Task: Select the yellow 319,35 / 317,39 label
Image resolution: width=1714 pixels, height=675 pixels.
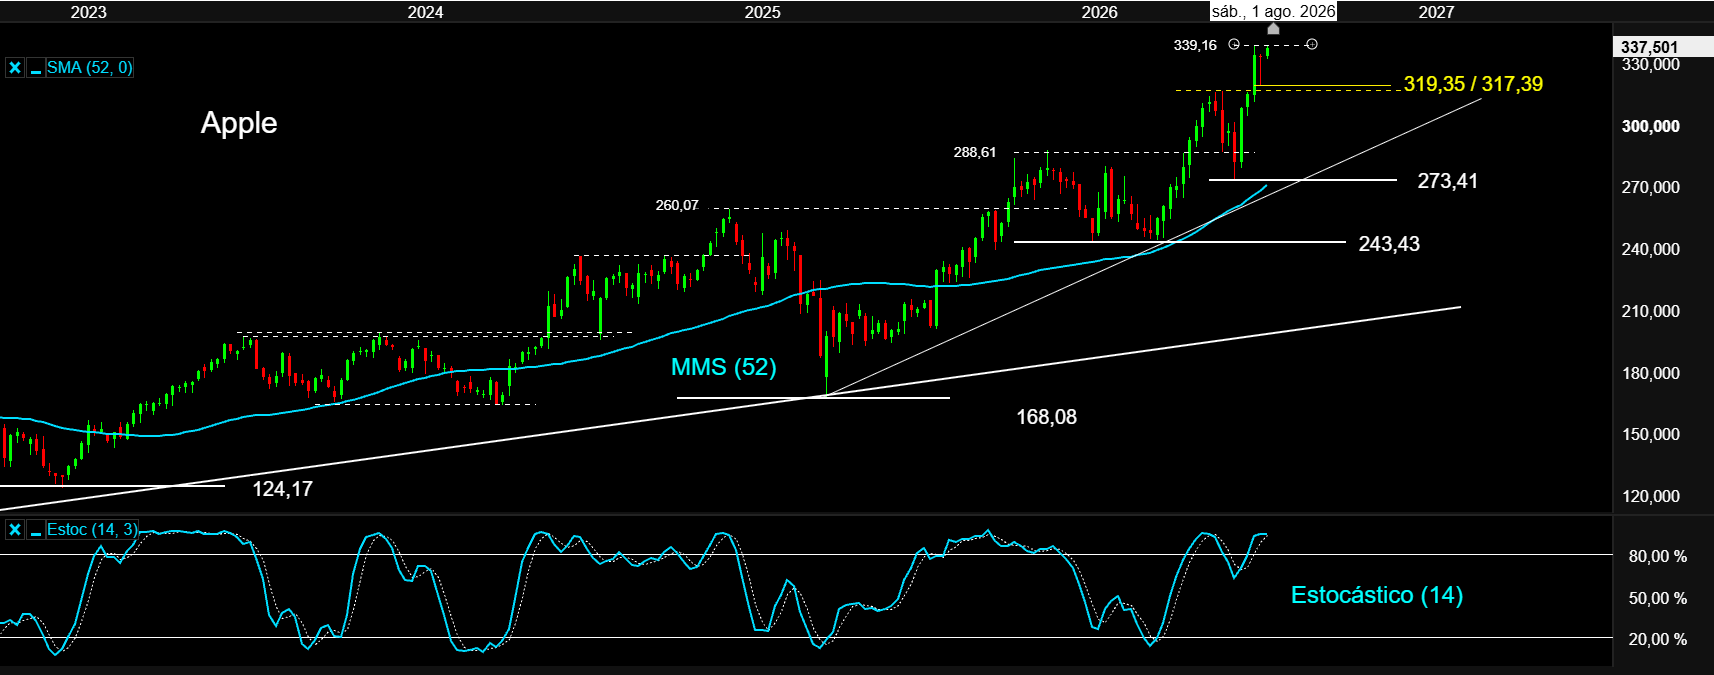Action: 1473,84
